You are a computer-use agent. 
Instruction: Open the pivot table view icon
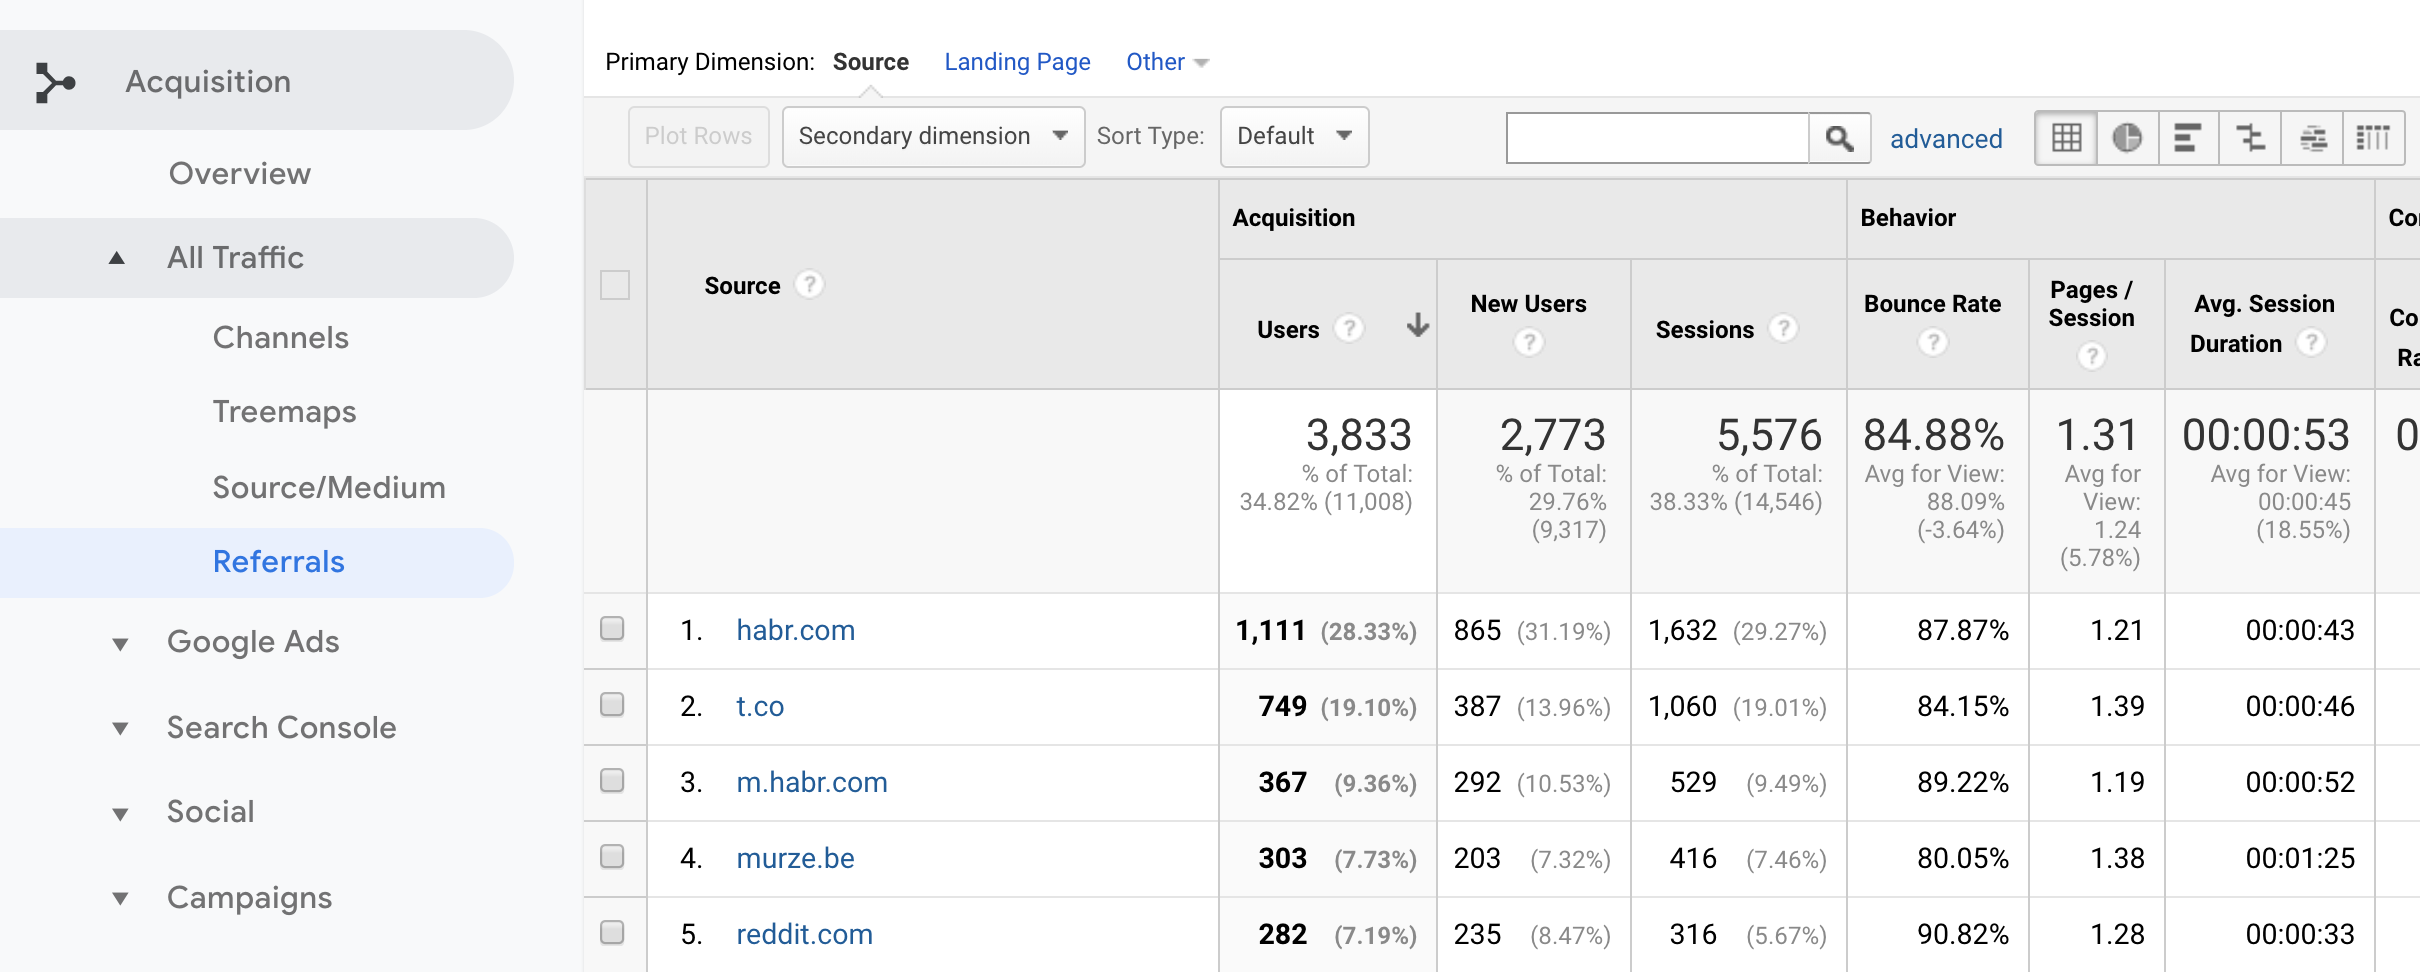(2373, 137)
